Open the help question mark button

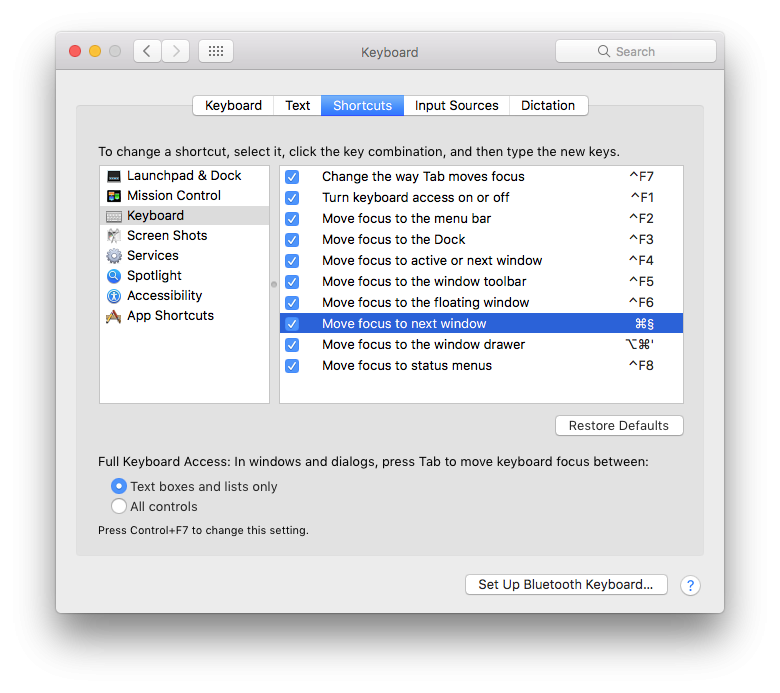[x=690, y=586]
